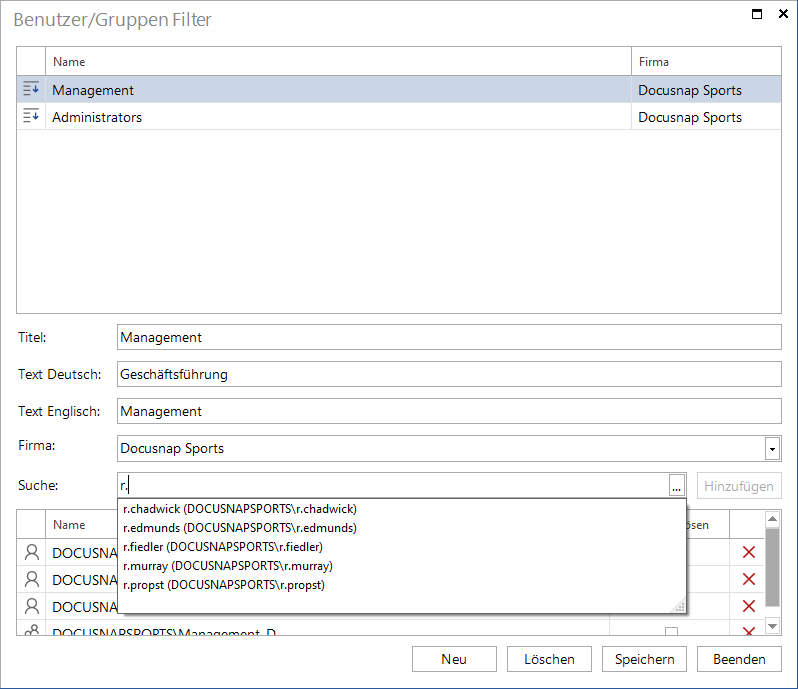The width and height of the screenshot is (798, 689).
Task: Expand the Firma dropdown arrow
Action: pyautogui.click(x=772, y=449)
